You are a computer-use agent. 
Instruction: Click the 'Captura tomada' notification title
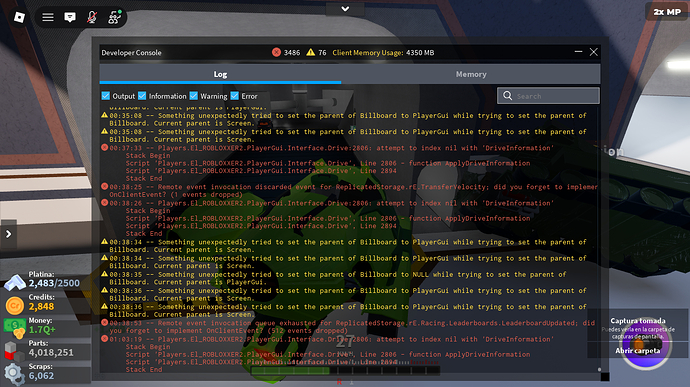638,321
